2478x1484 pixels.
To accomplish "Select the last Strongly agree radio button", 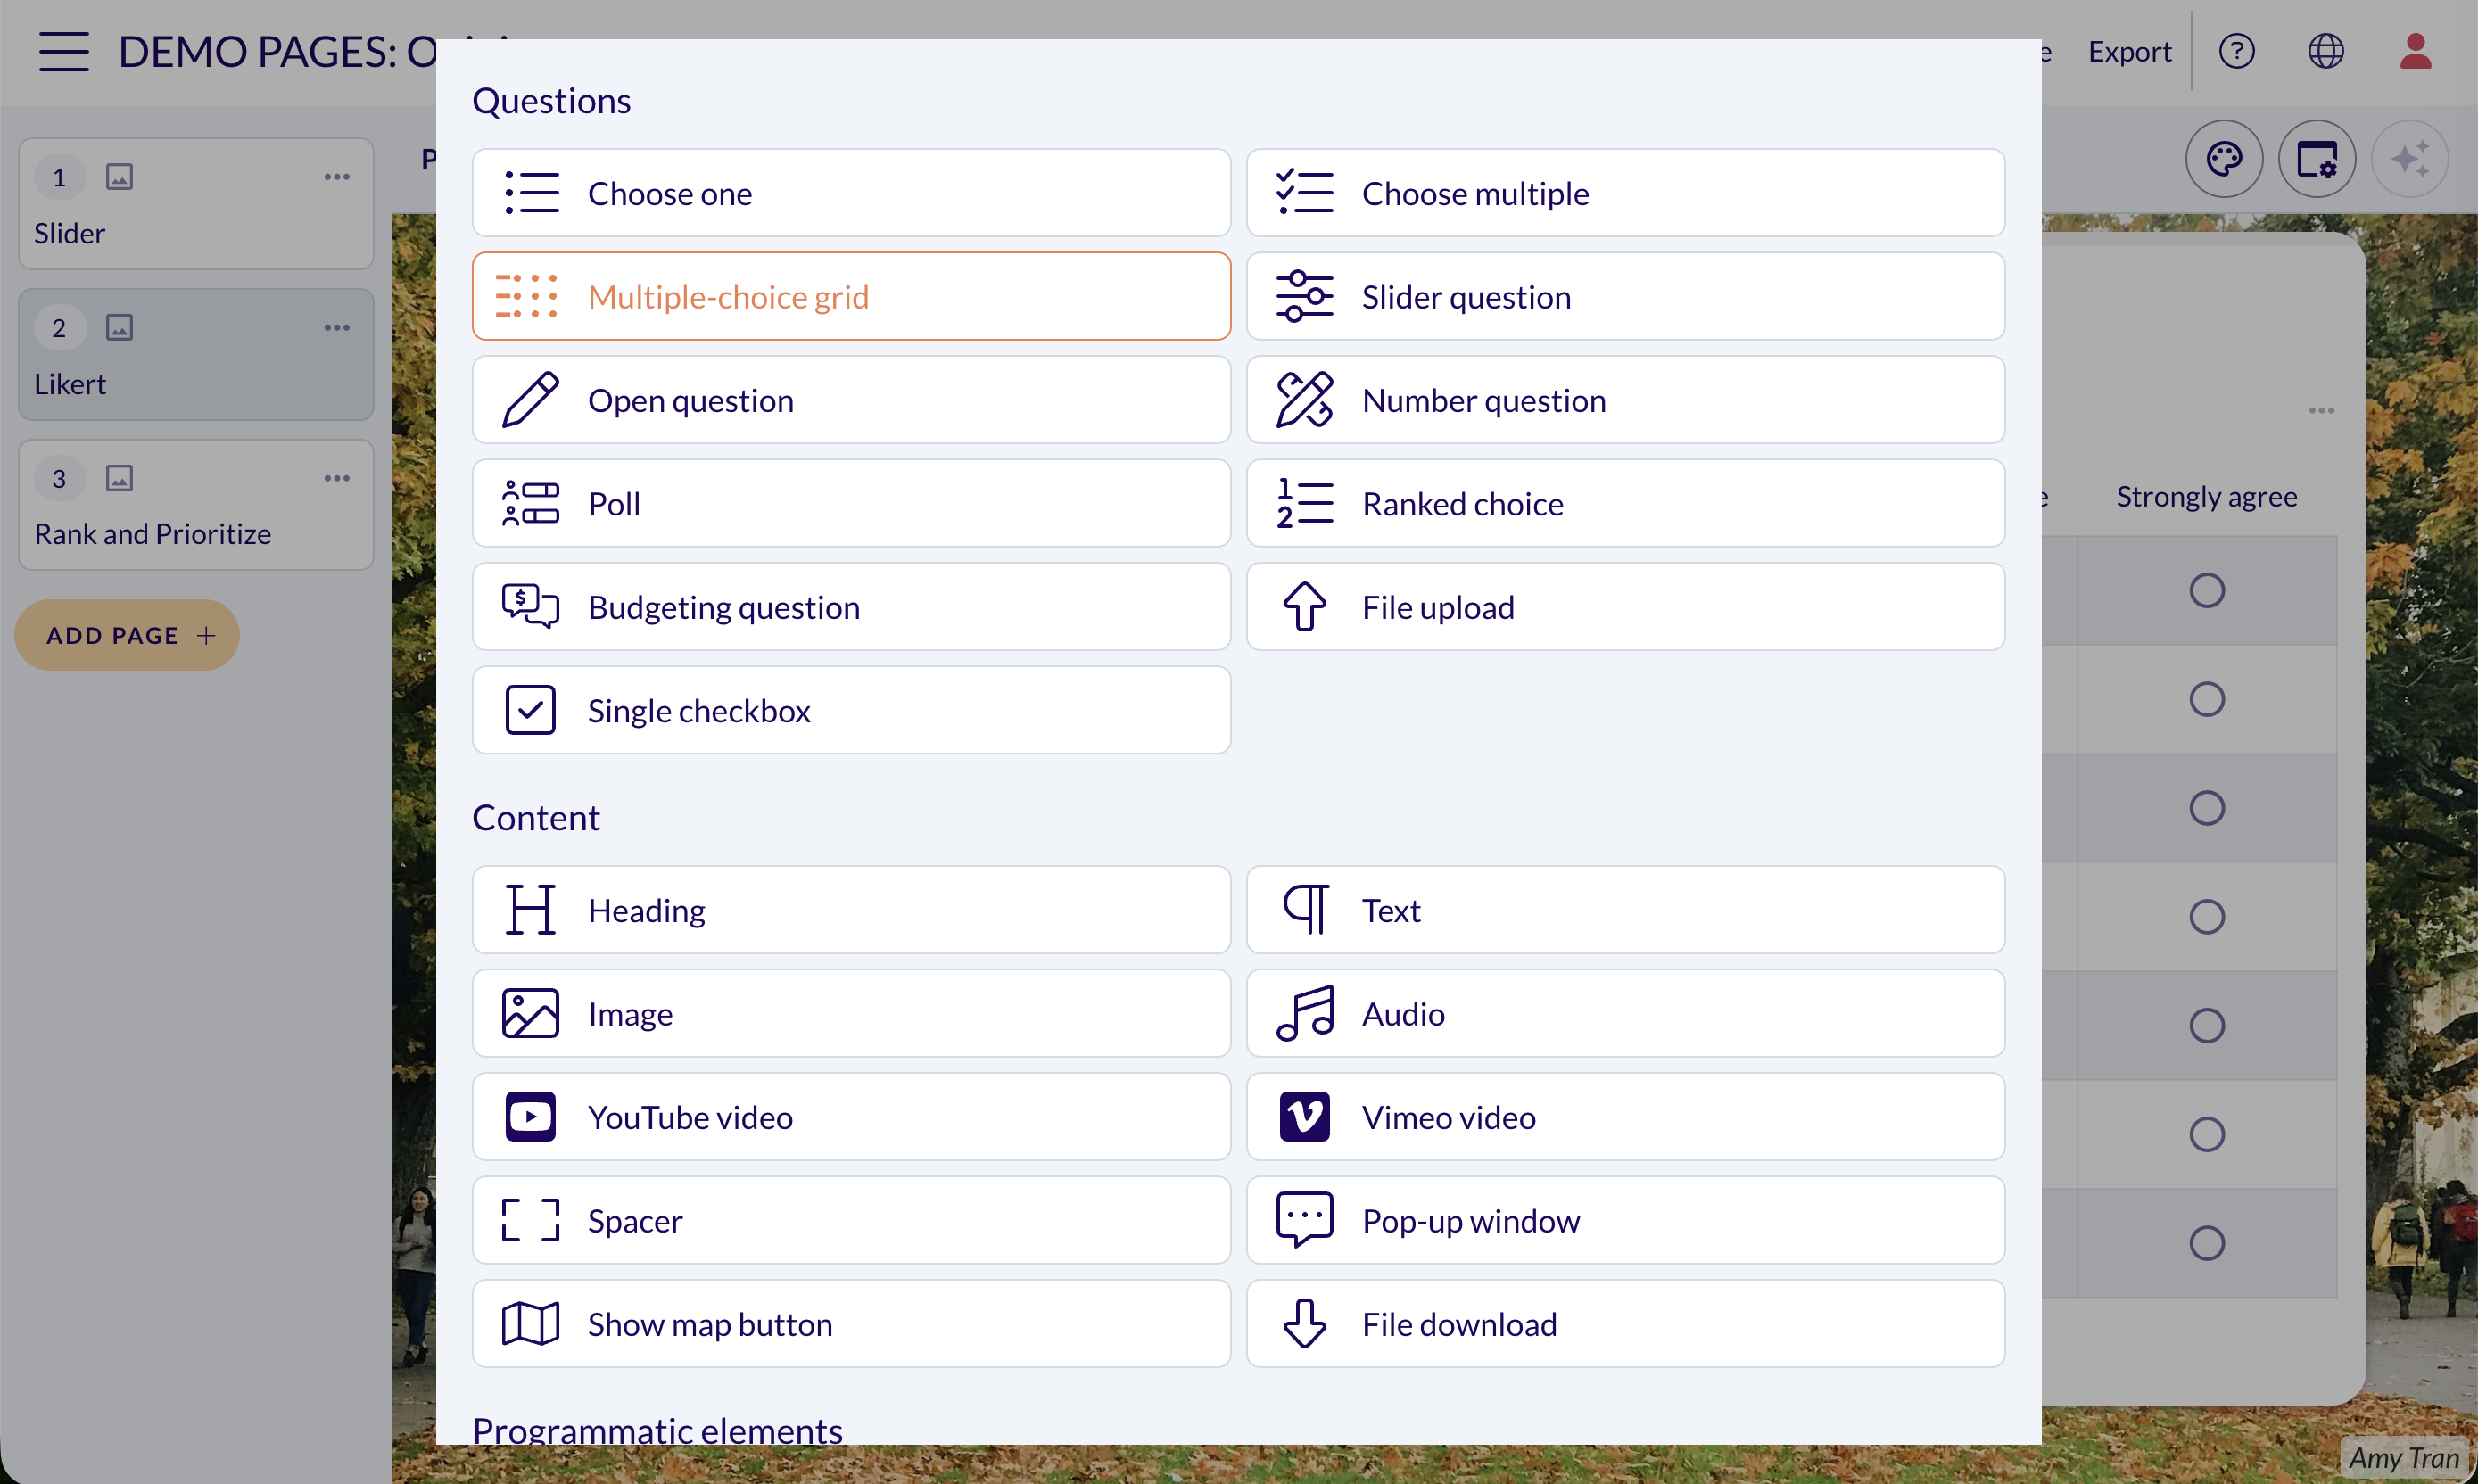I will 2207,1243.
